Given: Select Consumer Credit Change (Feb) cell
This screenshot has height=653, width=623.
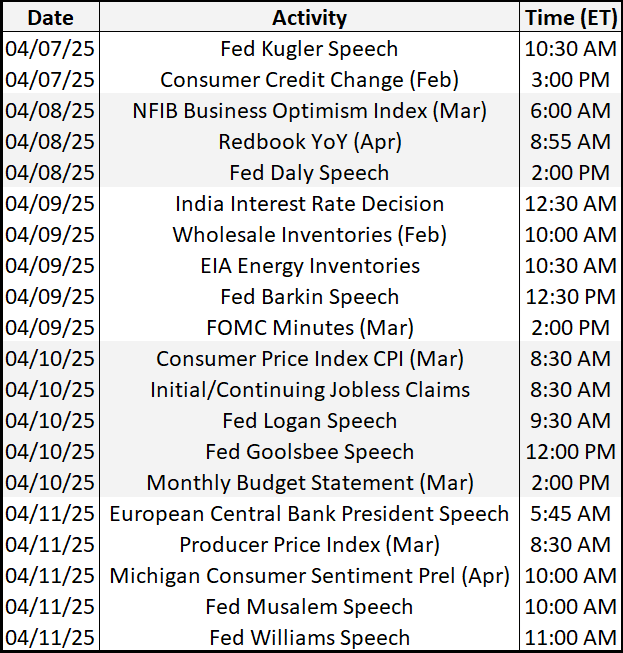Looking at the screenshot, I should (x=309, y=80).
